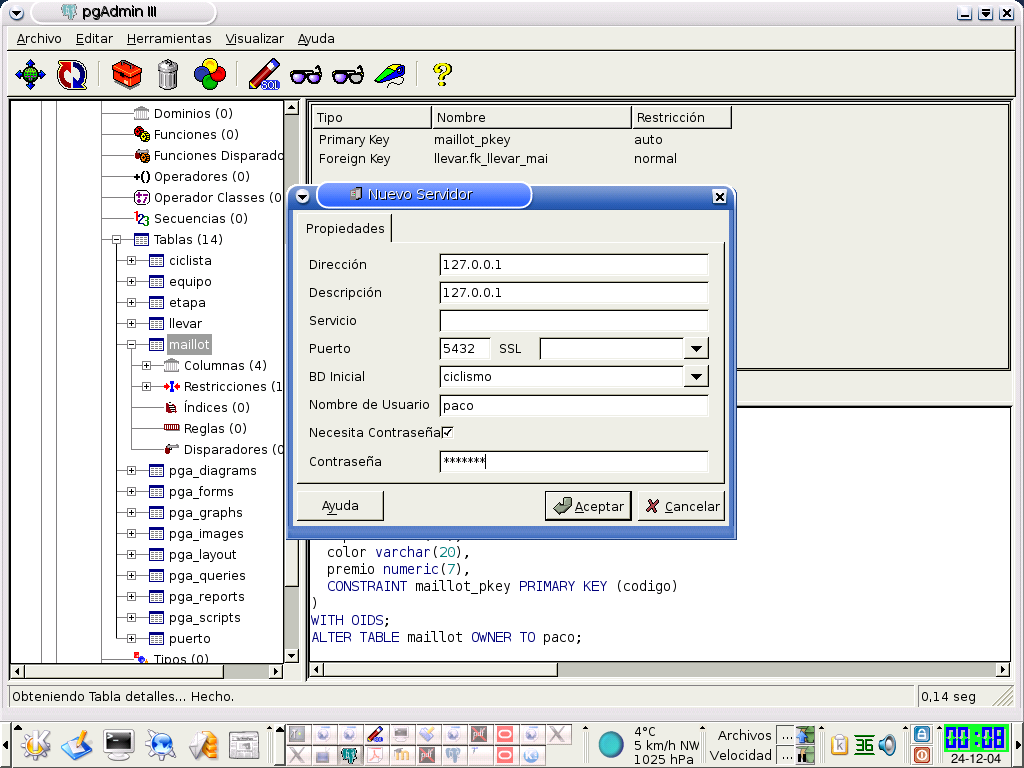Image resolution: width=1024 pixels, height=768 pixels.
Task: Expand the equipo table node
Action: tap(131, 281)
